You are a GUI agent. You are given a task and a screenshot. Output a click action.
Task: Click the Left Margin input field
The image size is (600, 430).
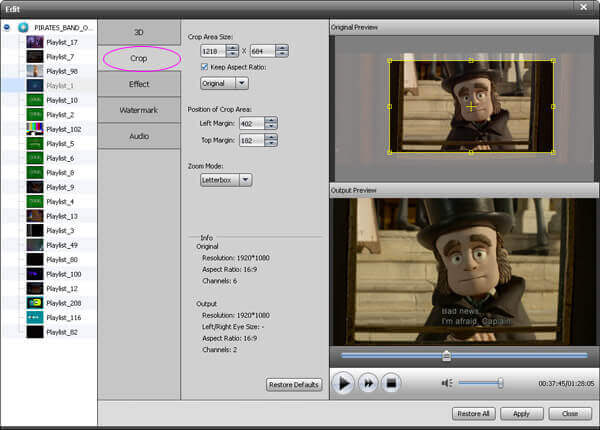pyautogui.click(x=252, y=123)
